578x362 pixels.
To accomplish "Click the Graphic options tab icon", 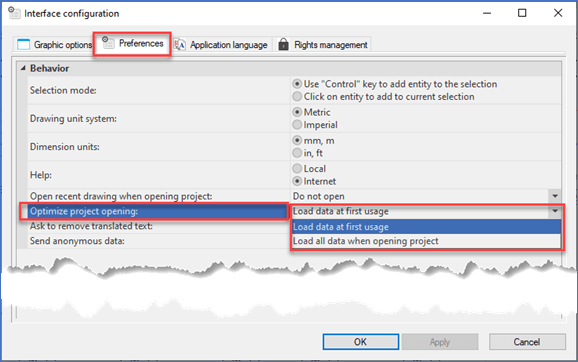I will tap(23, 44).
